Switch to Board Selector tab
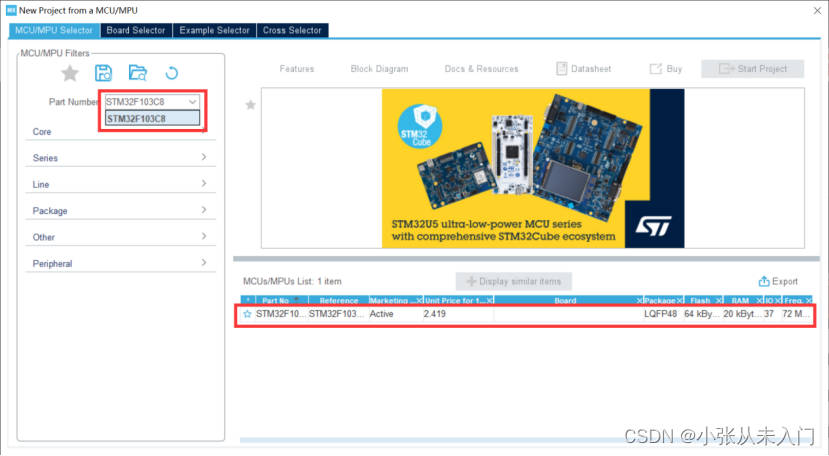 pos(136,30)
